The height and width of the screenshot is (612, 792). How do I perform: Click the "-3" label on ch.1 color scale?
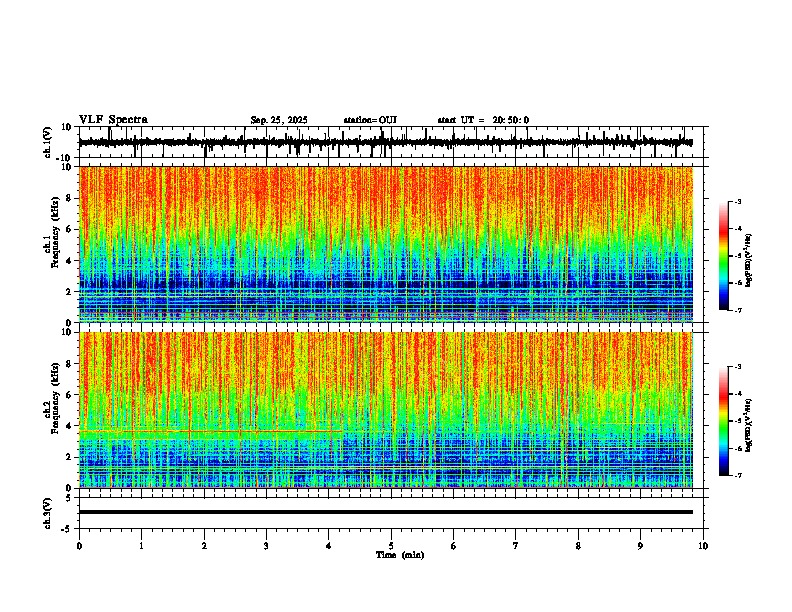point(737,202)
